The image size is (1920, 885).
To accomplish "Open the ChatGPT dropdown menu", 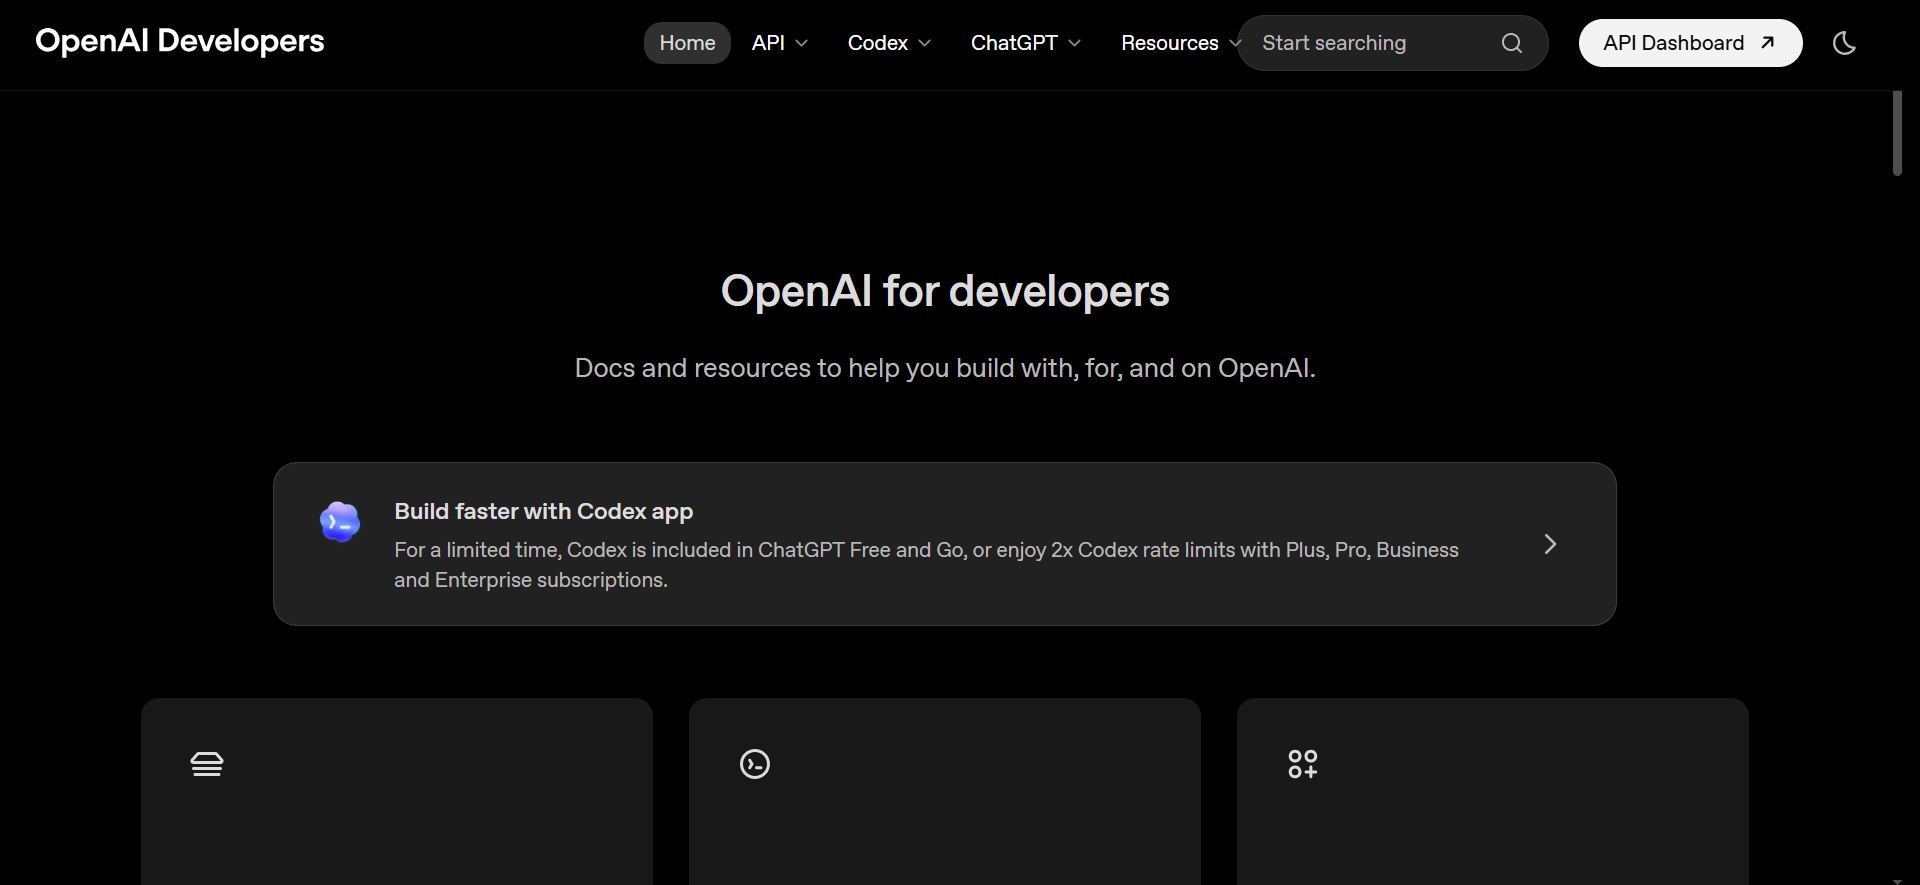I will click(x=1026, y=43).
